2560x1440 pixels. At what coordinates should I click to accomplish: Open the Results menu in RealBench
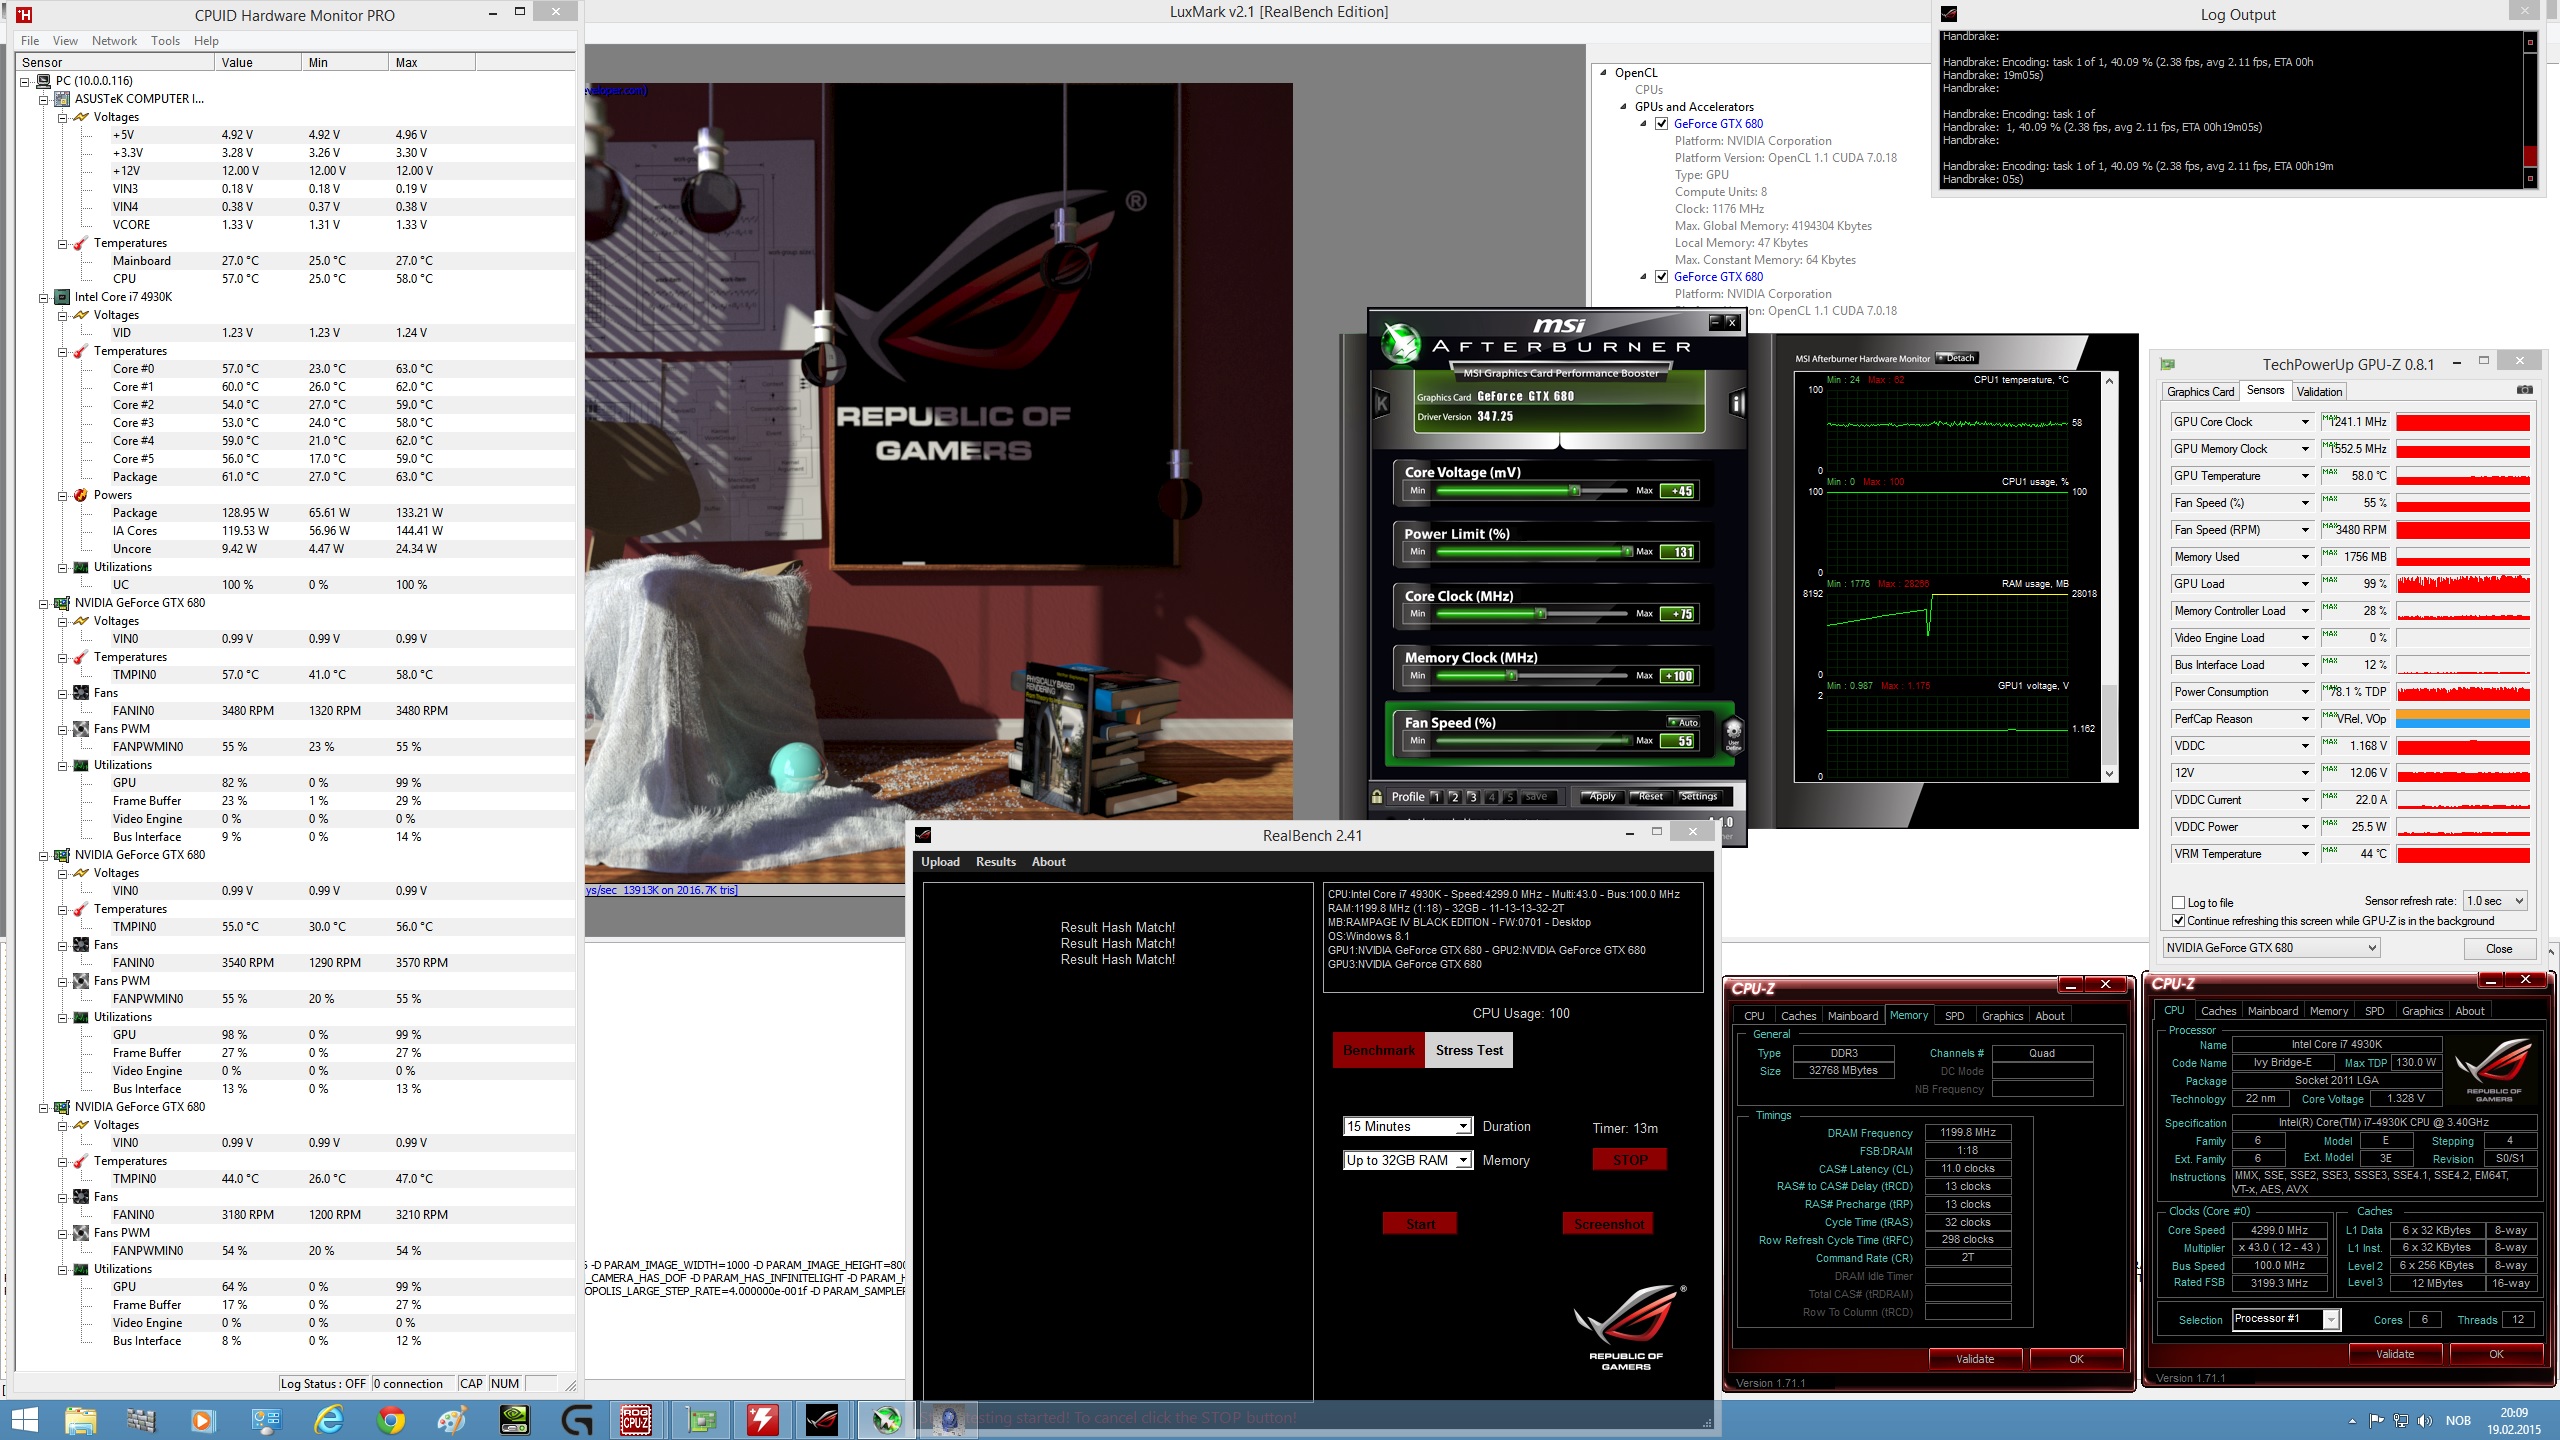tap(995, 862)
